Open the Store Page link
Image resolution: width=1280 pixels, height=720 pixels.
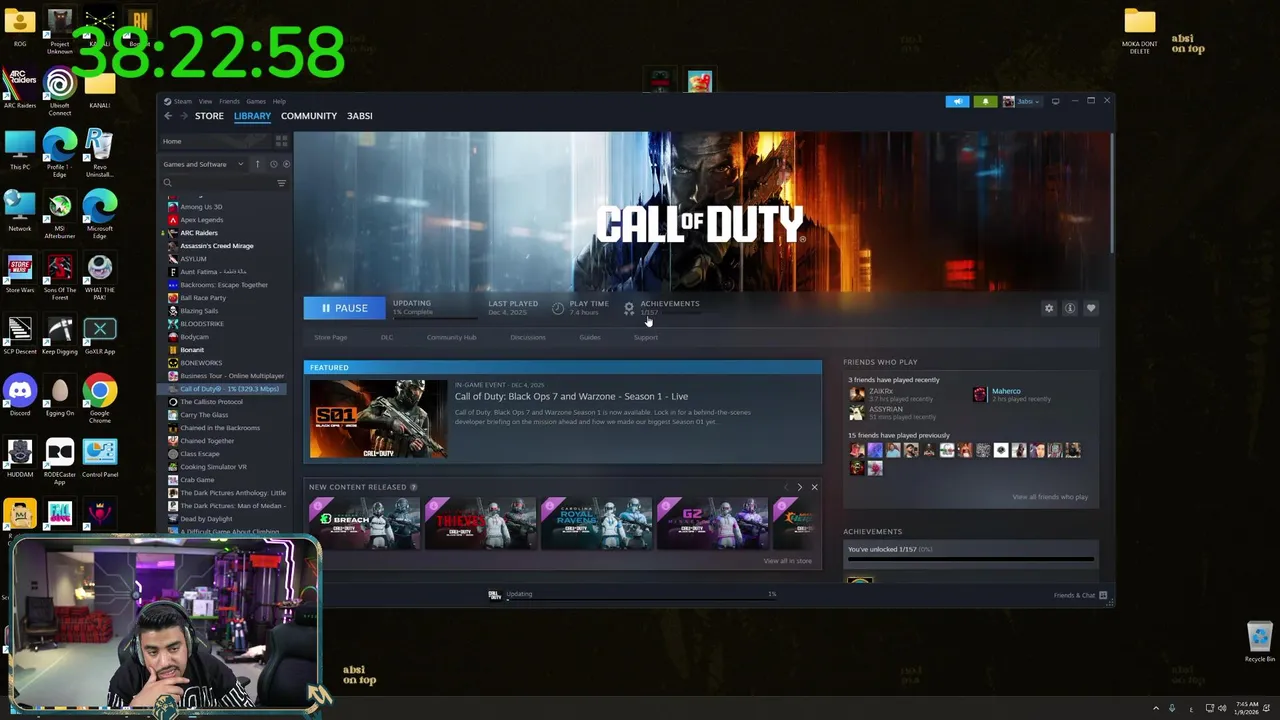tap(331, 337)
